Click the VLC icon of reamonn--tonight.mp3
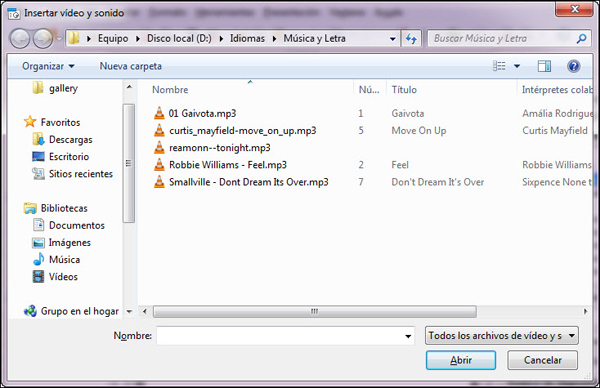 click(159, 148)
